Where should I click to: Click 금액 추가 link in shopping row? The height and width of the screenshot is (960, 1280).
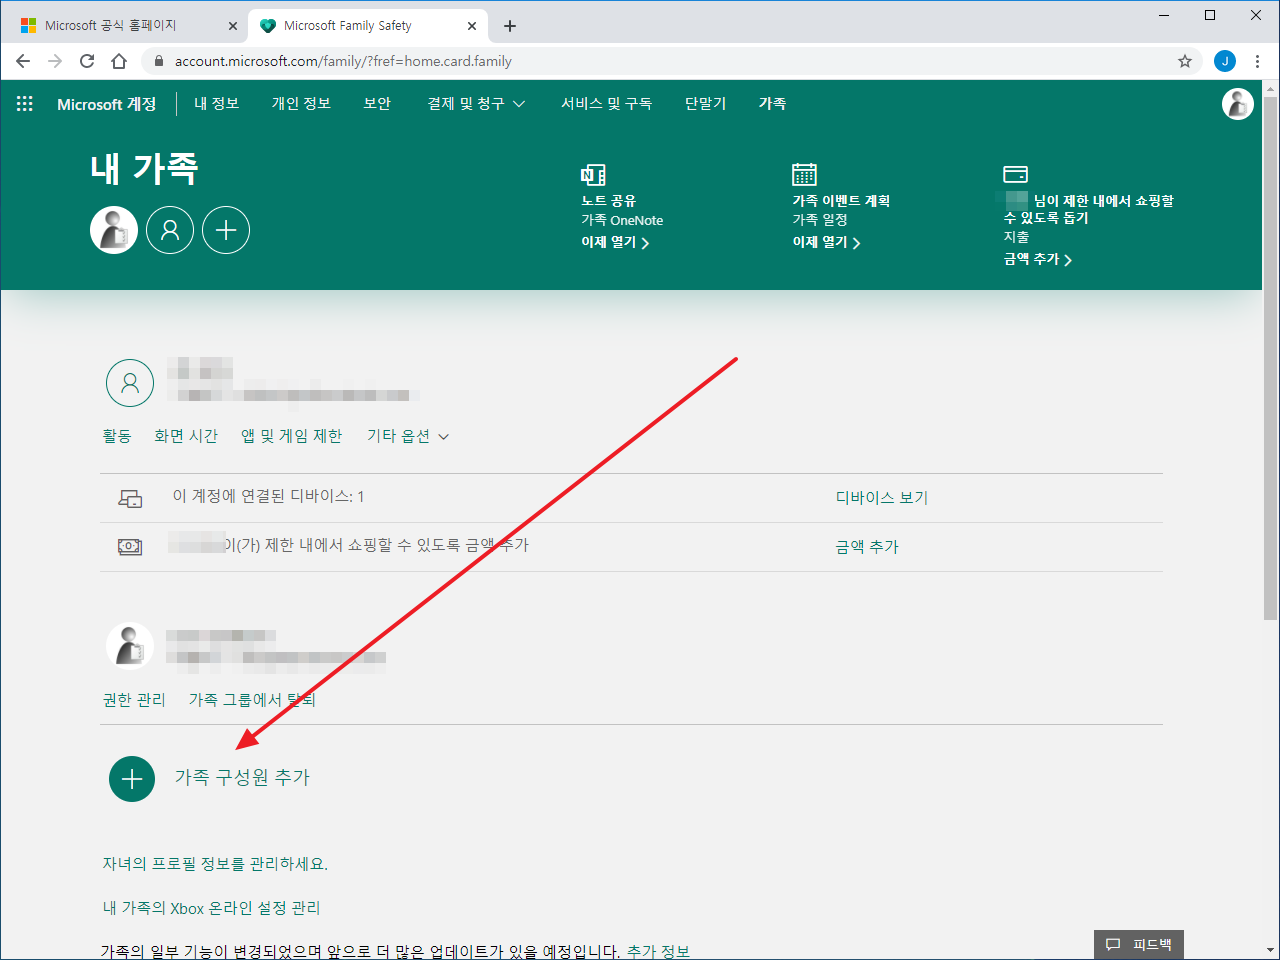(x=867, y=547)
